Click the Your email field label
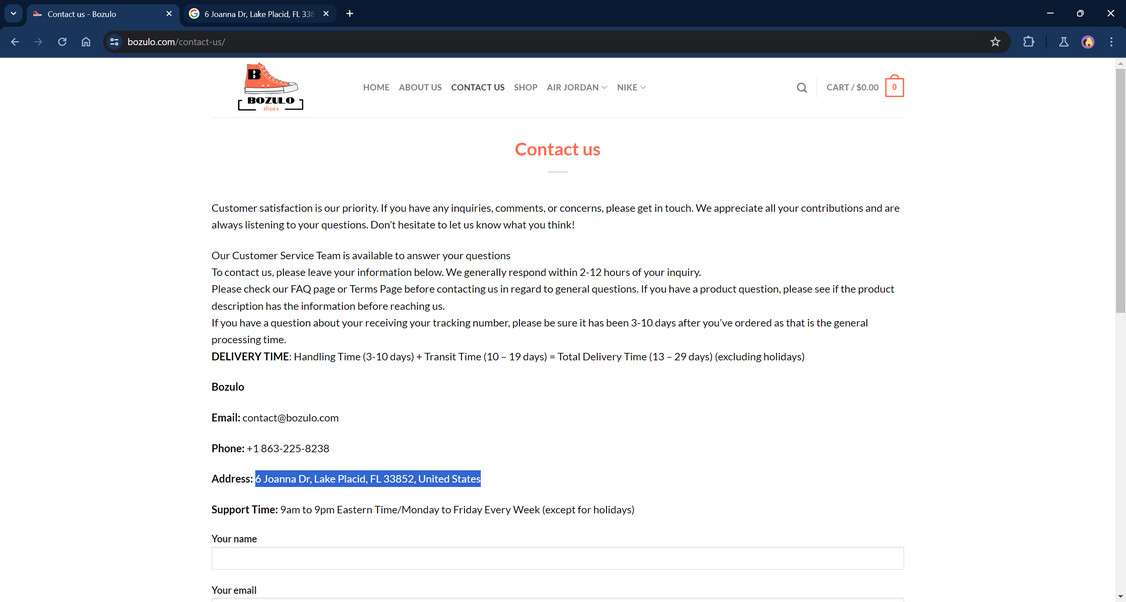The width and height of the screenshot is (1126, 602). click(234, 590)
